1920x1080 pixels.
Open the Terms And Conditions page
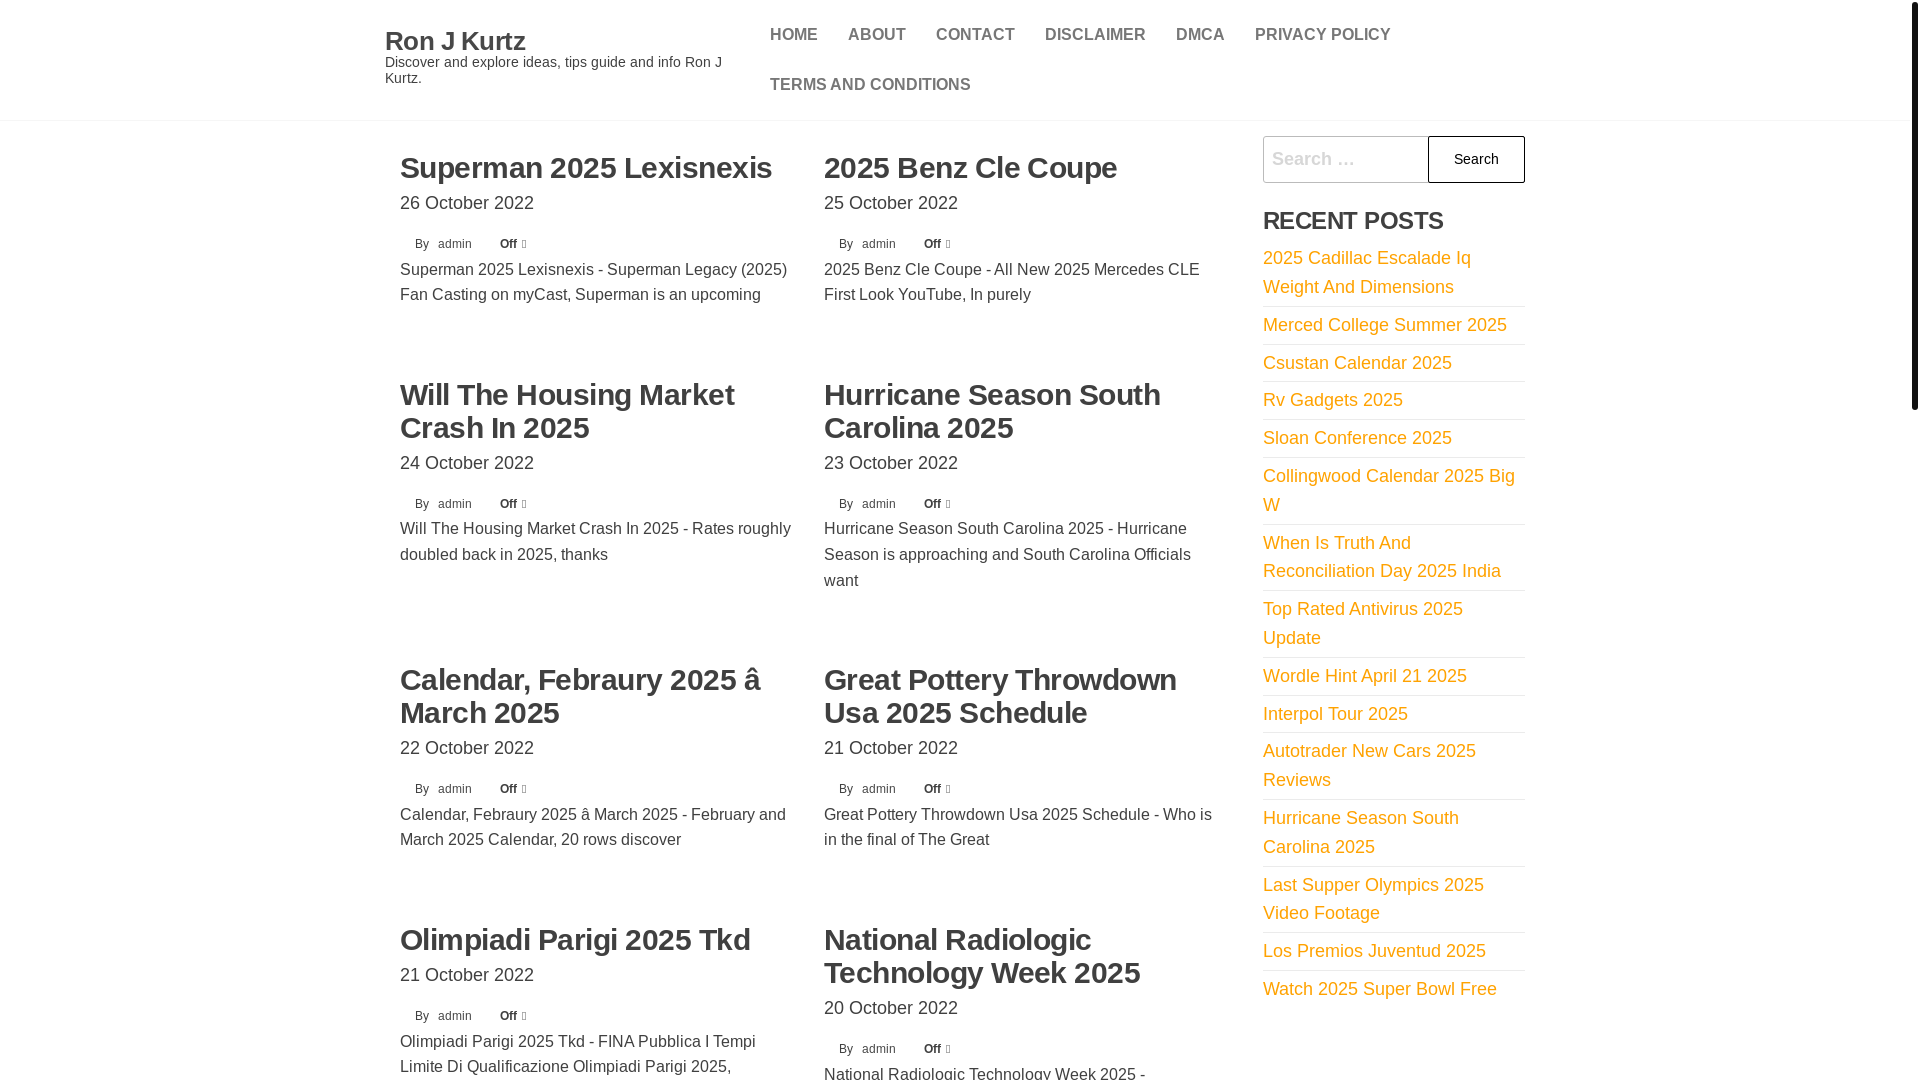pos(869,85)
